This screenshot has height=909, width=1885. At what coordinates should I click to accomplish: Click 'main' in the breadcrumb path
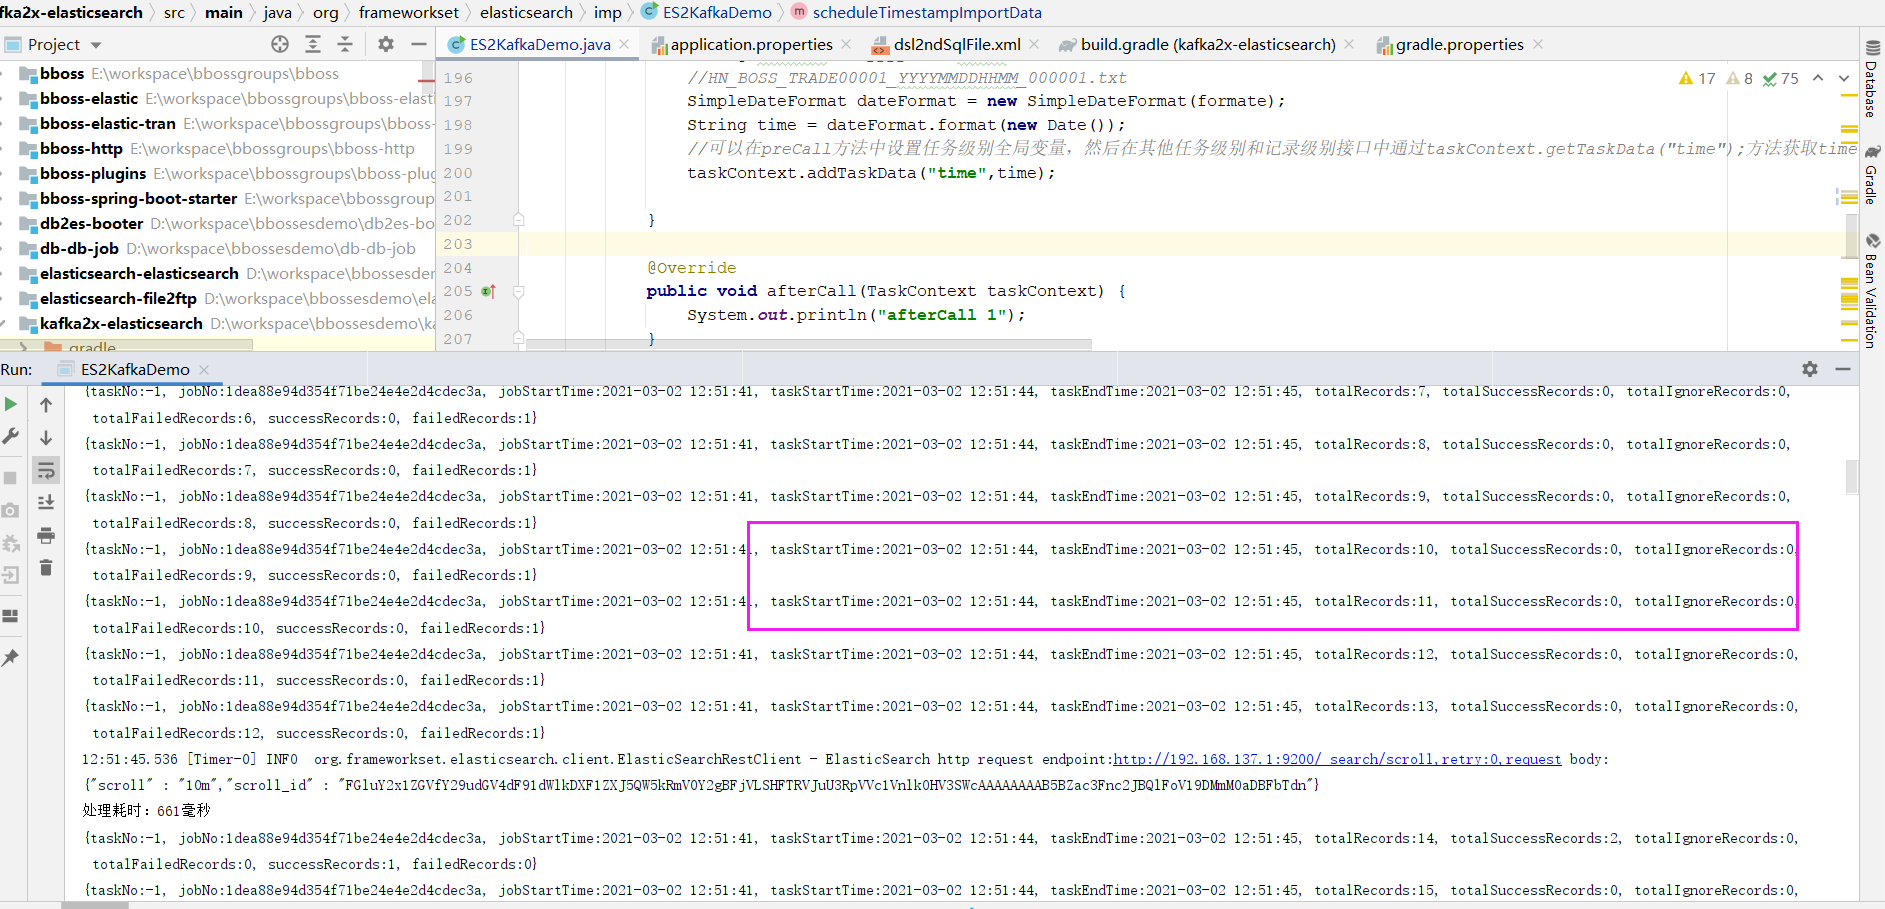(224, 12)
